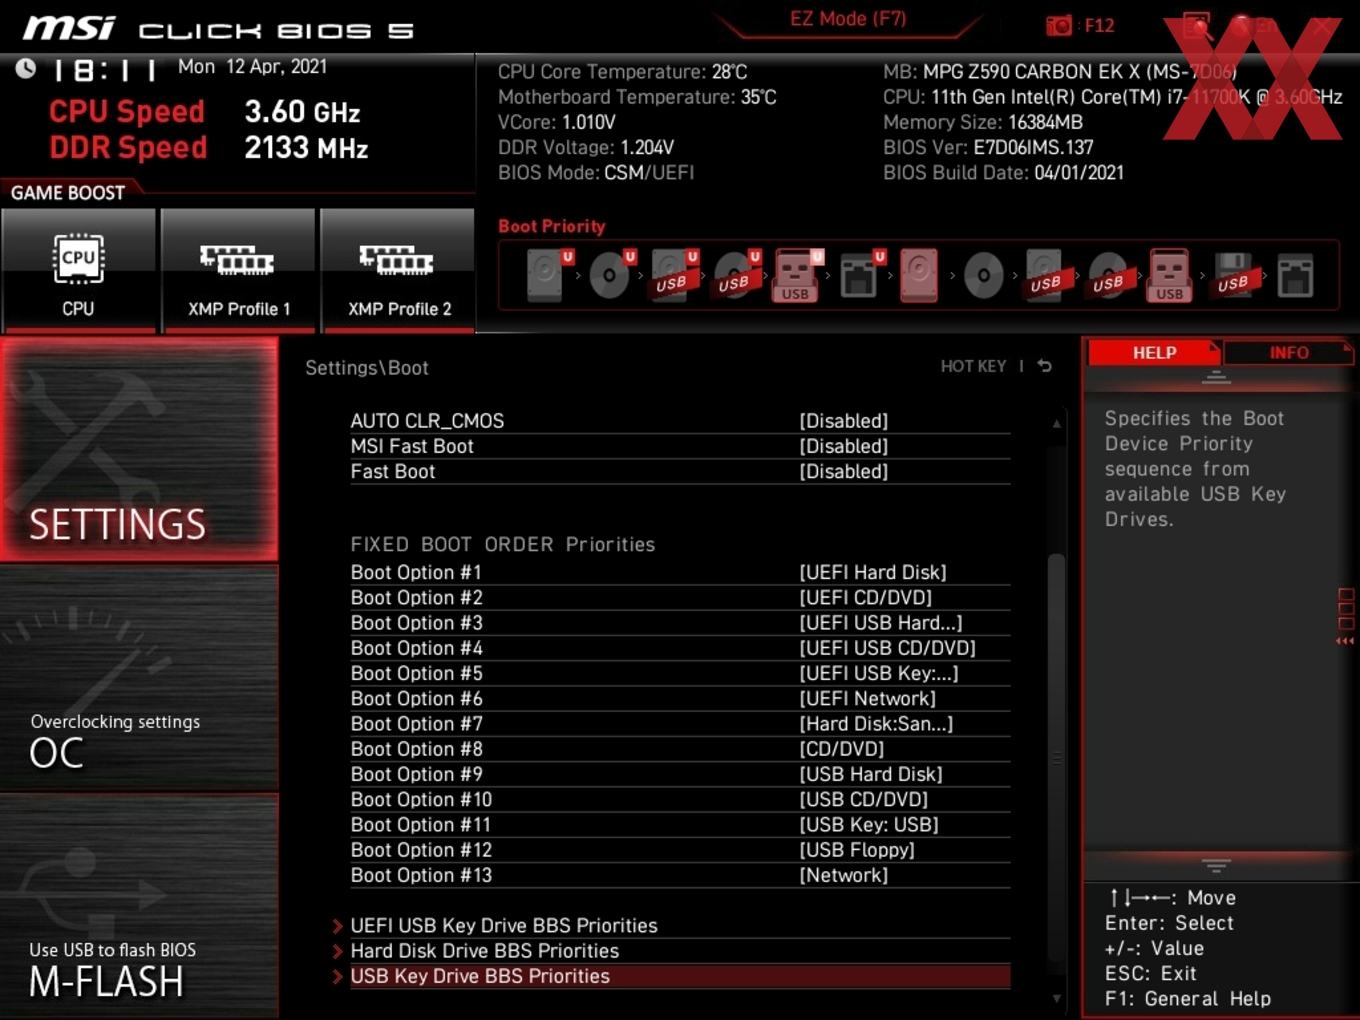Viewport: 1360px width, 1020px height.
Task: Select the legacy USB Key boot icon
Action: pos(1170,276)
